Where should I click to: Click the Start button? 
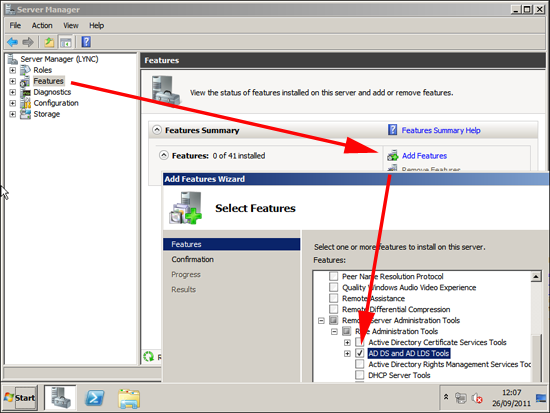tap(20, 398)
